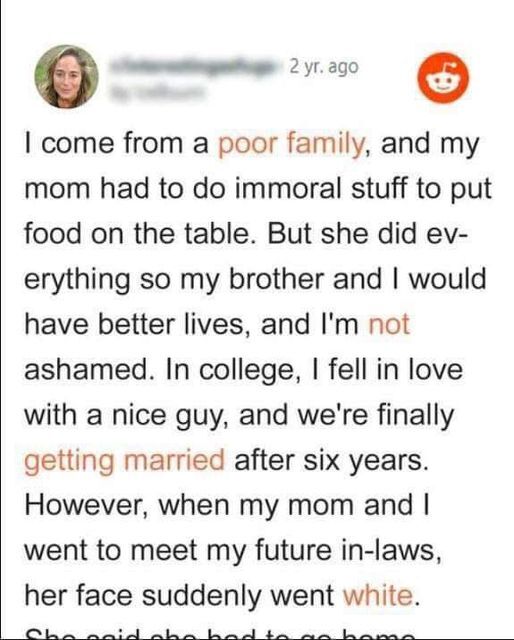The height and width of the screenshot is (640, 514).
Task: Click the highlighted word "not"
Action: [389, 324]
